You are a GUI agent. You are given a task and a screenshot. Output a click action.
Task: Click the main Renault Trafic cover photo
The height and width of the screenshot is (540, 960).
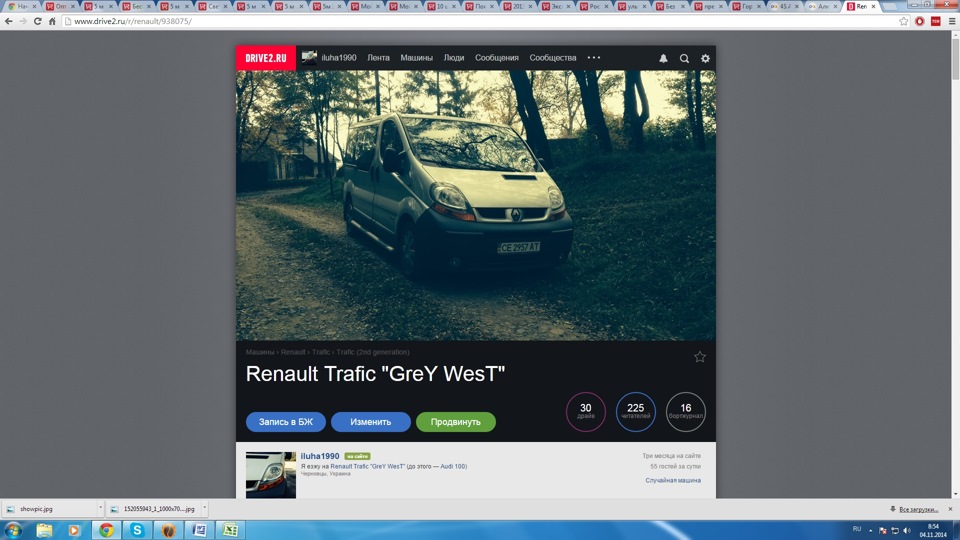coord(476,205)
